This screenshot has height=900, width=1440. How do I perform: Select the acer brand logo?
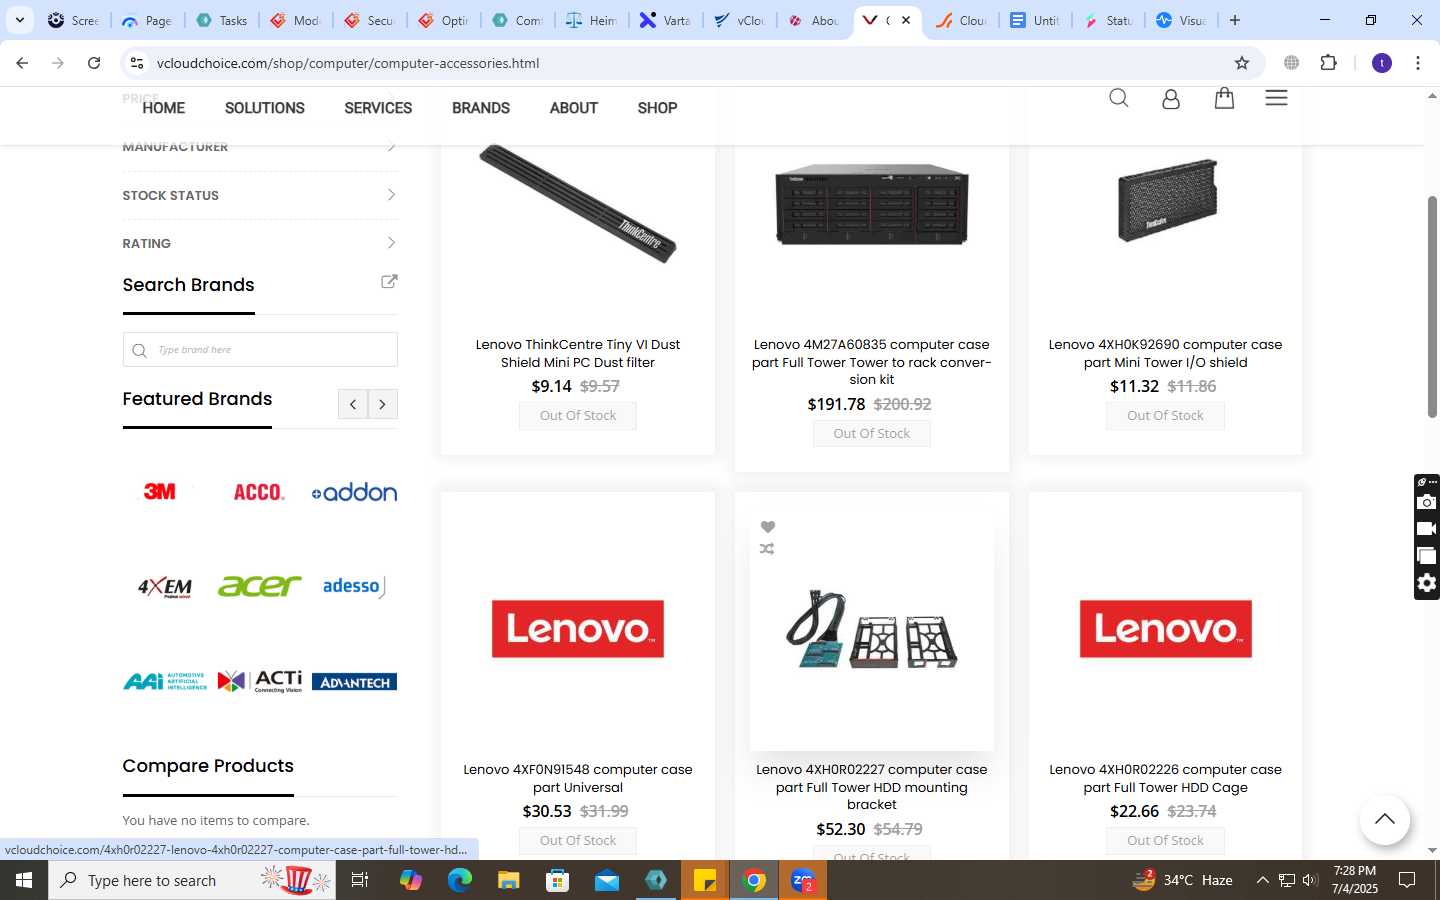(x=259, y=586)
